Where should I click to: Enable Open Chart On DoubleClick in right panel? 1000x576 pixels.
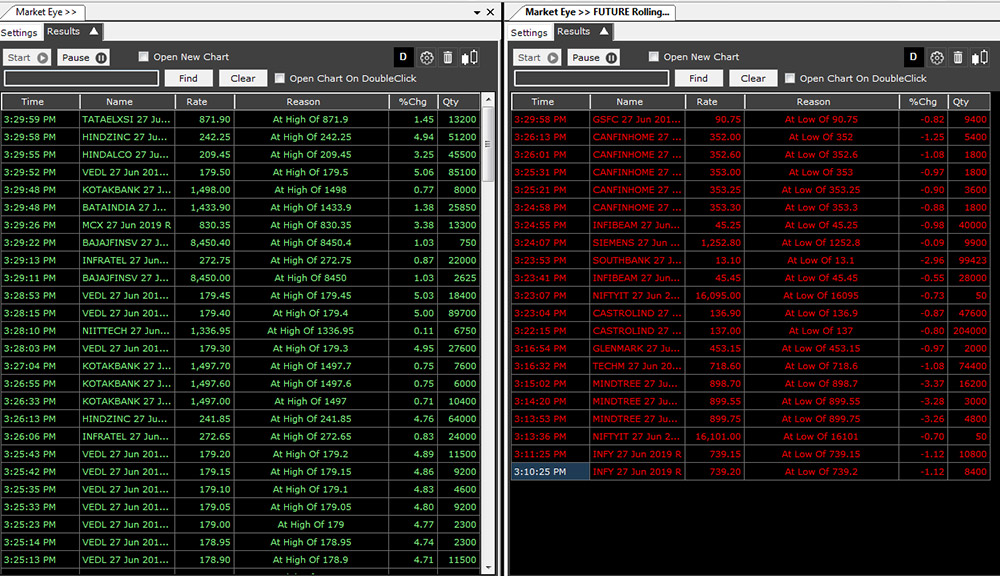(x=790, y=78)
